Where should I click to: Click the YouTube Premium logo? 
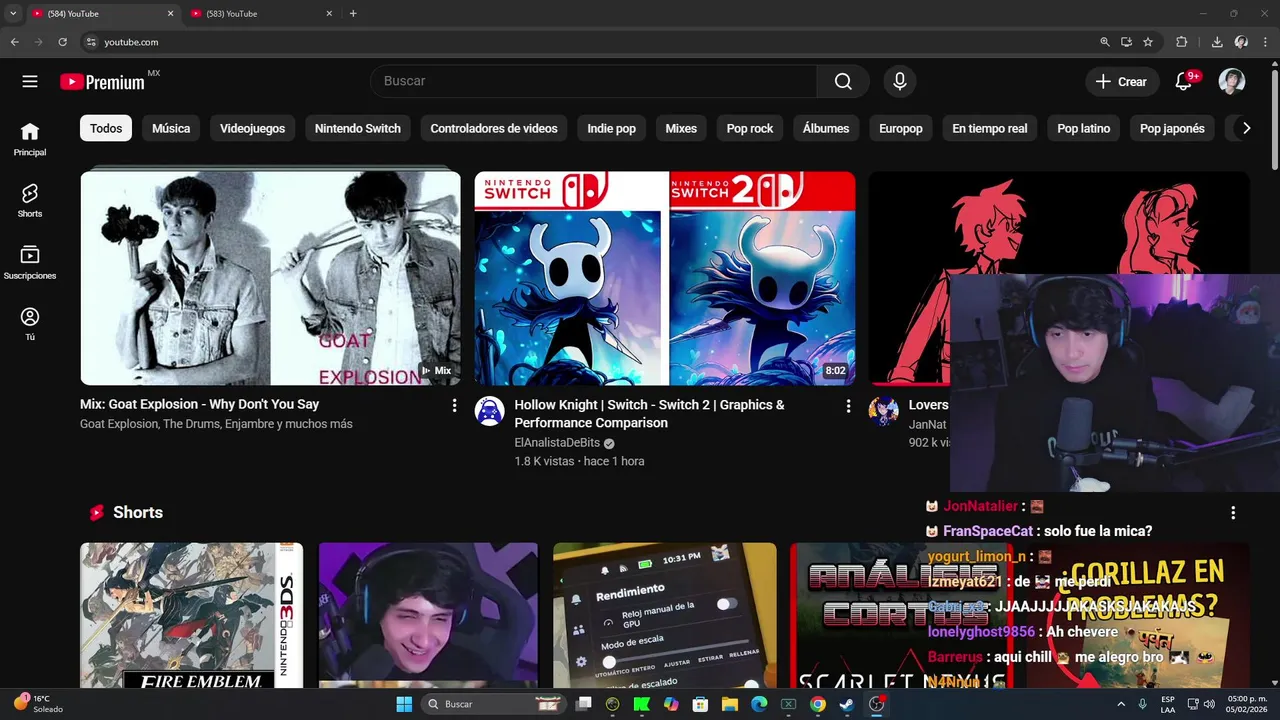(x=102, y=82)
